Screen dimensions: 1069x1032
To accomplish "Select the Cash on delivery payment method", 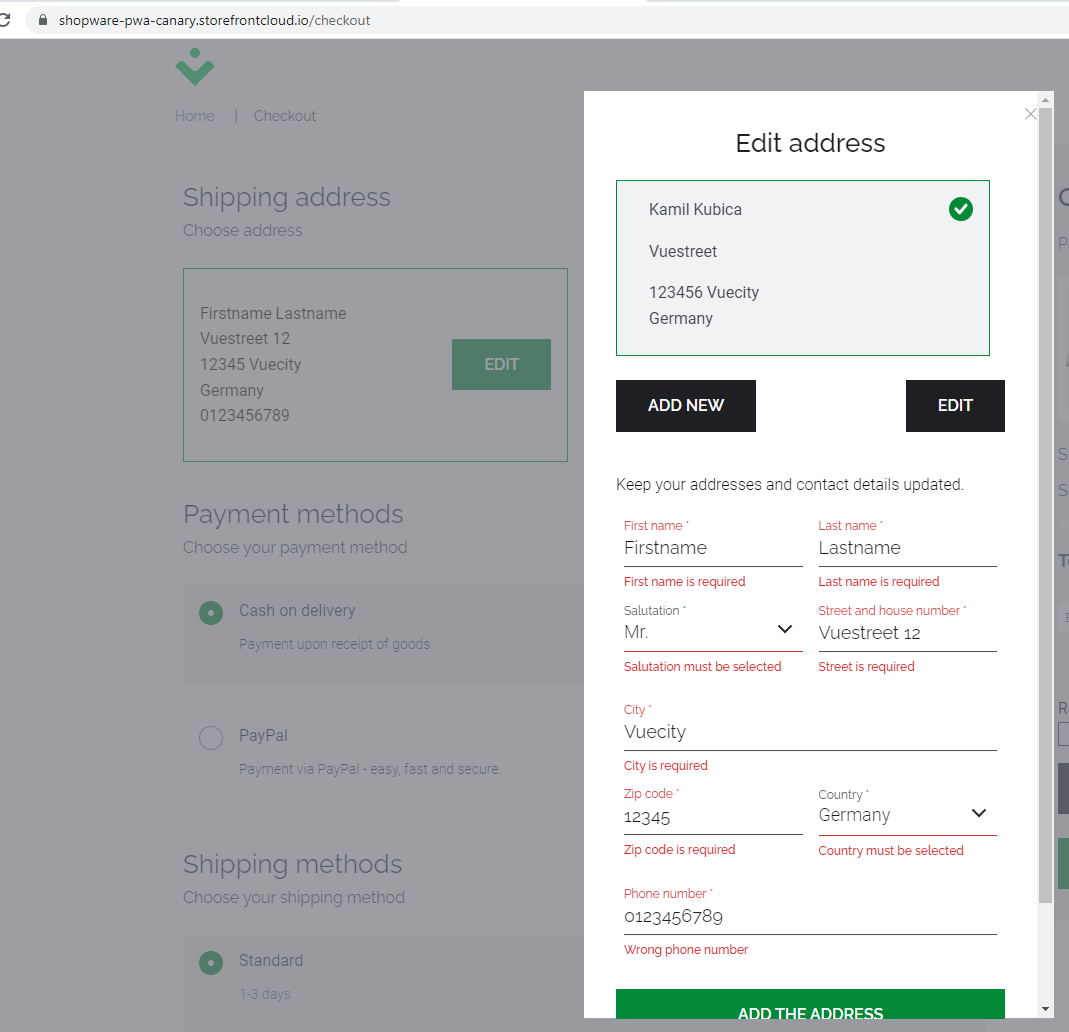I will click(210, 613).
